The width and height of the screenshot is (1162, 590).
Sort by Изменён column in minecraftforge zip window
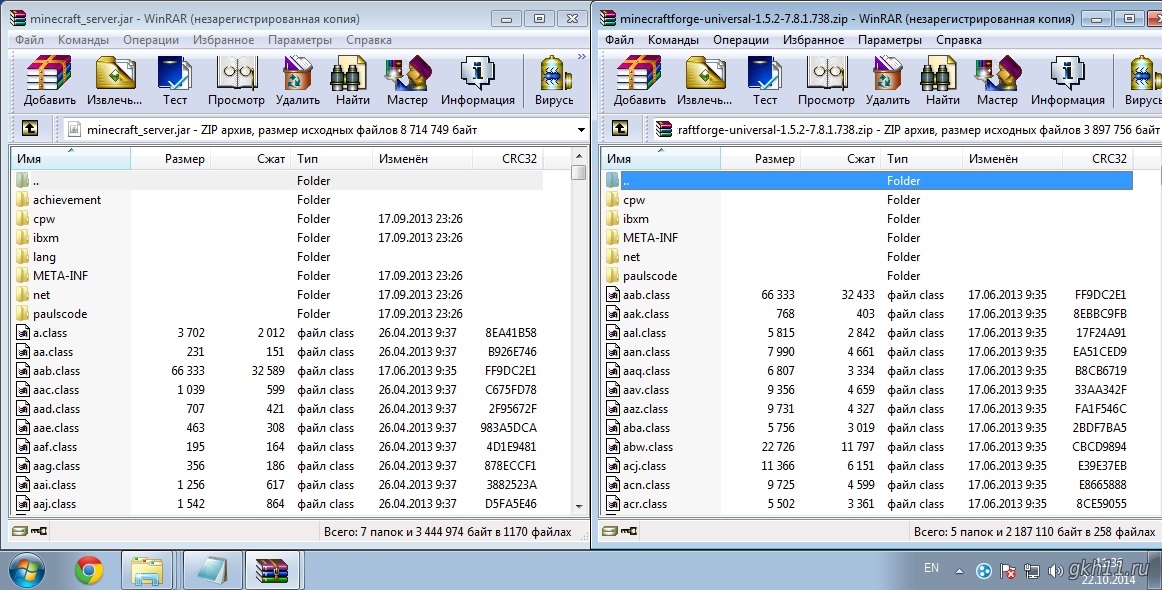(x=1012, y=159)
